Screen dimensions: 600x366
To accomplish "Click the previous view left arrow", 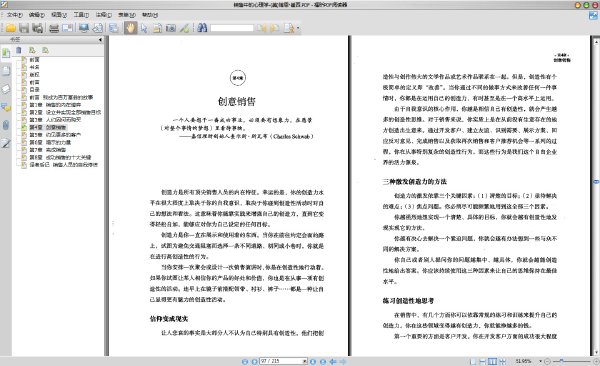I will tap(333, 361).
